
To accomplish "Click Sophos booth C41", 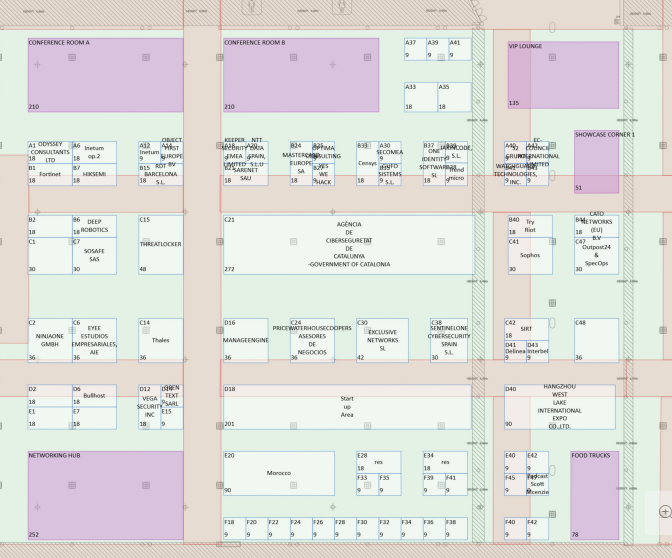I will pos(530,256).
